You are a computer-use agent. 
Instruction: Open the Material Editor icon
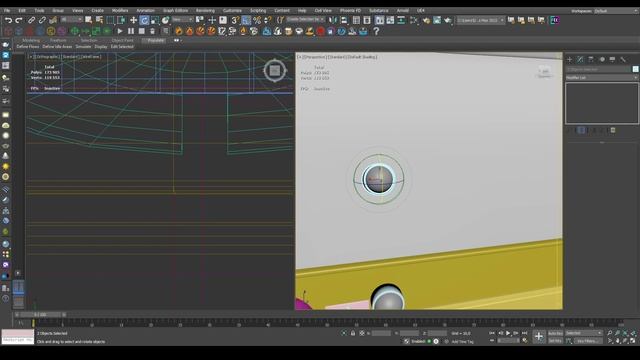click(x=414, y=20)
